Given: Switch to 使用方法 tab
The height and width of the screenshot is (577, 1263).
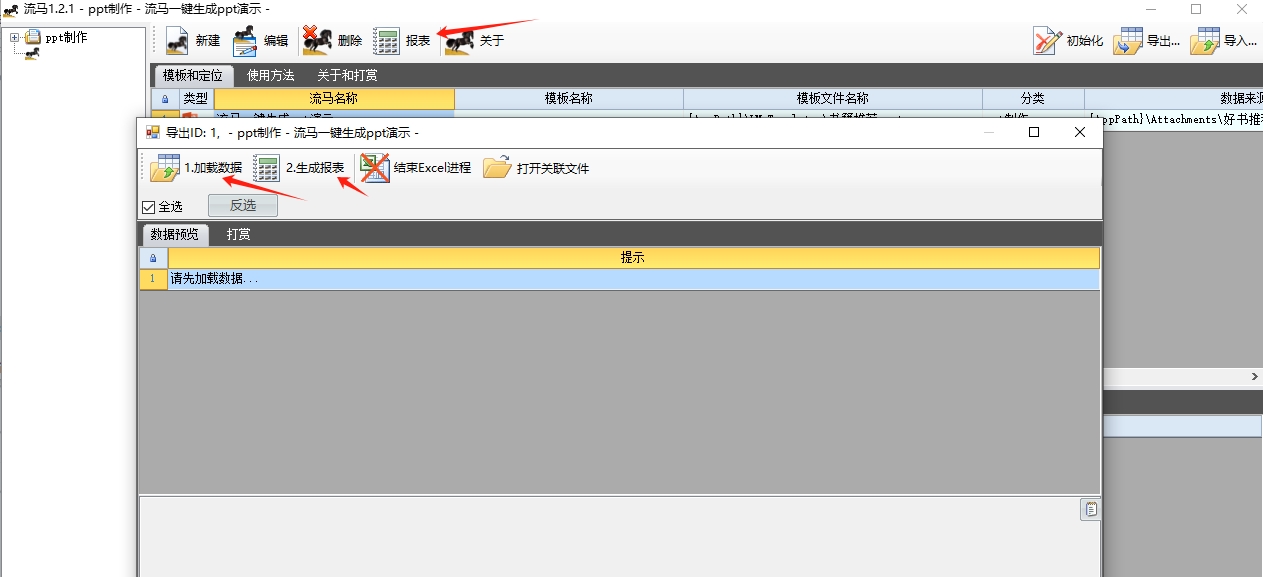Looking at the screenshot, I should (271, 75).
